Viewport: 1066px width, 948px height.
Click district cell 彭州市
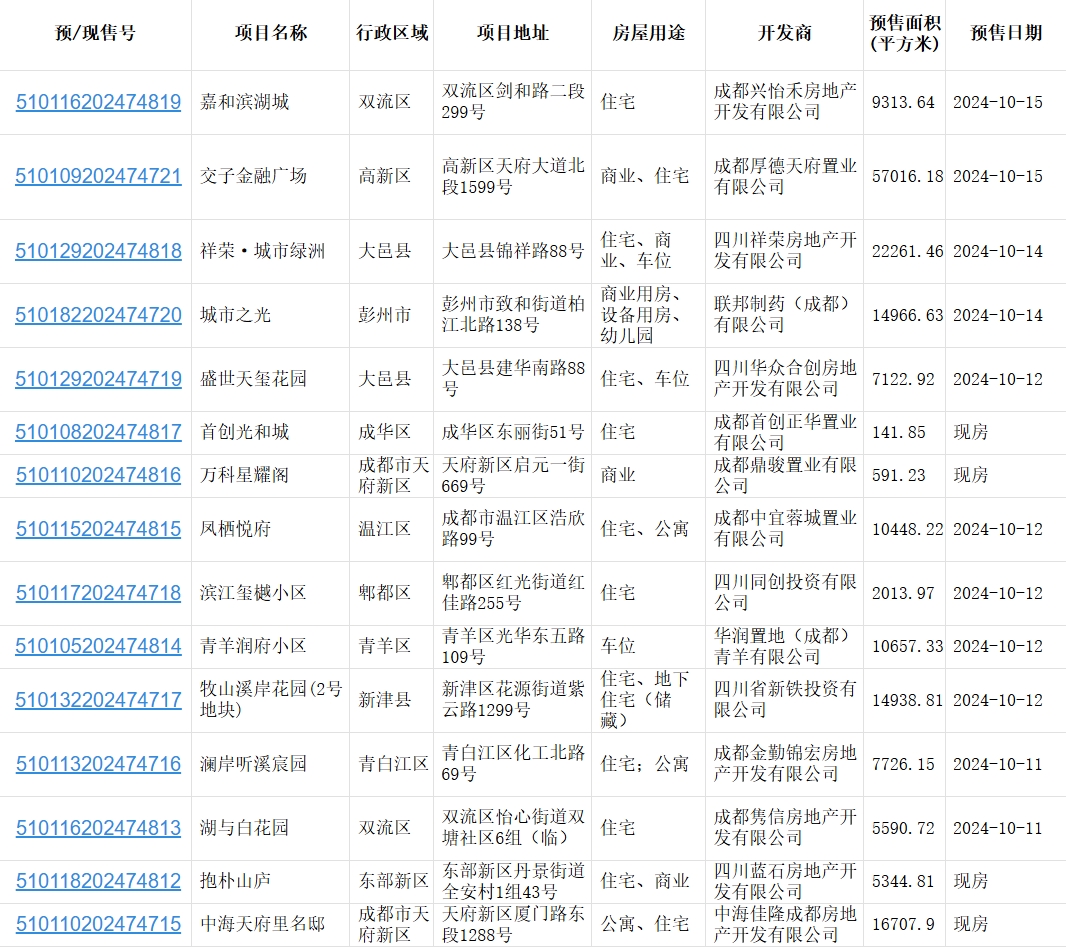tap(385, 315)
